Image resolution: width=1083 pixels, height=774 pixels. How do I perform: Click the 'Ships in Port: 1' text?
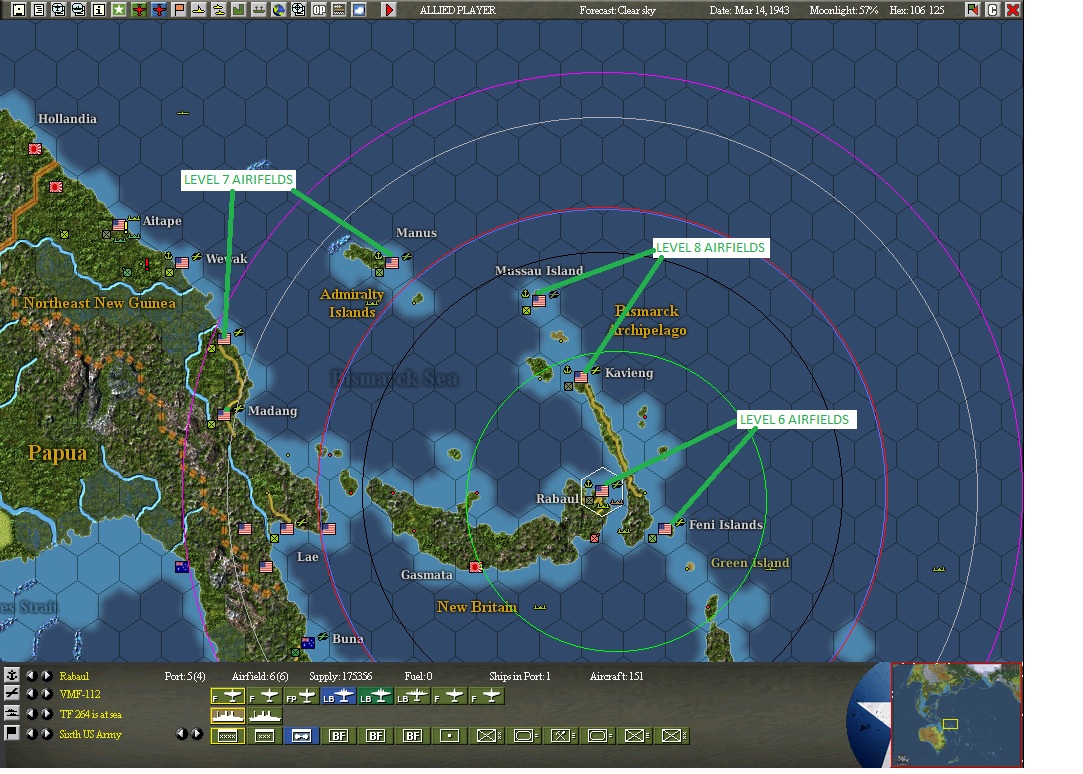coord(519,676)
